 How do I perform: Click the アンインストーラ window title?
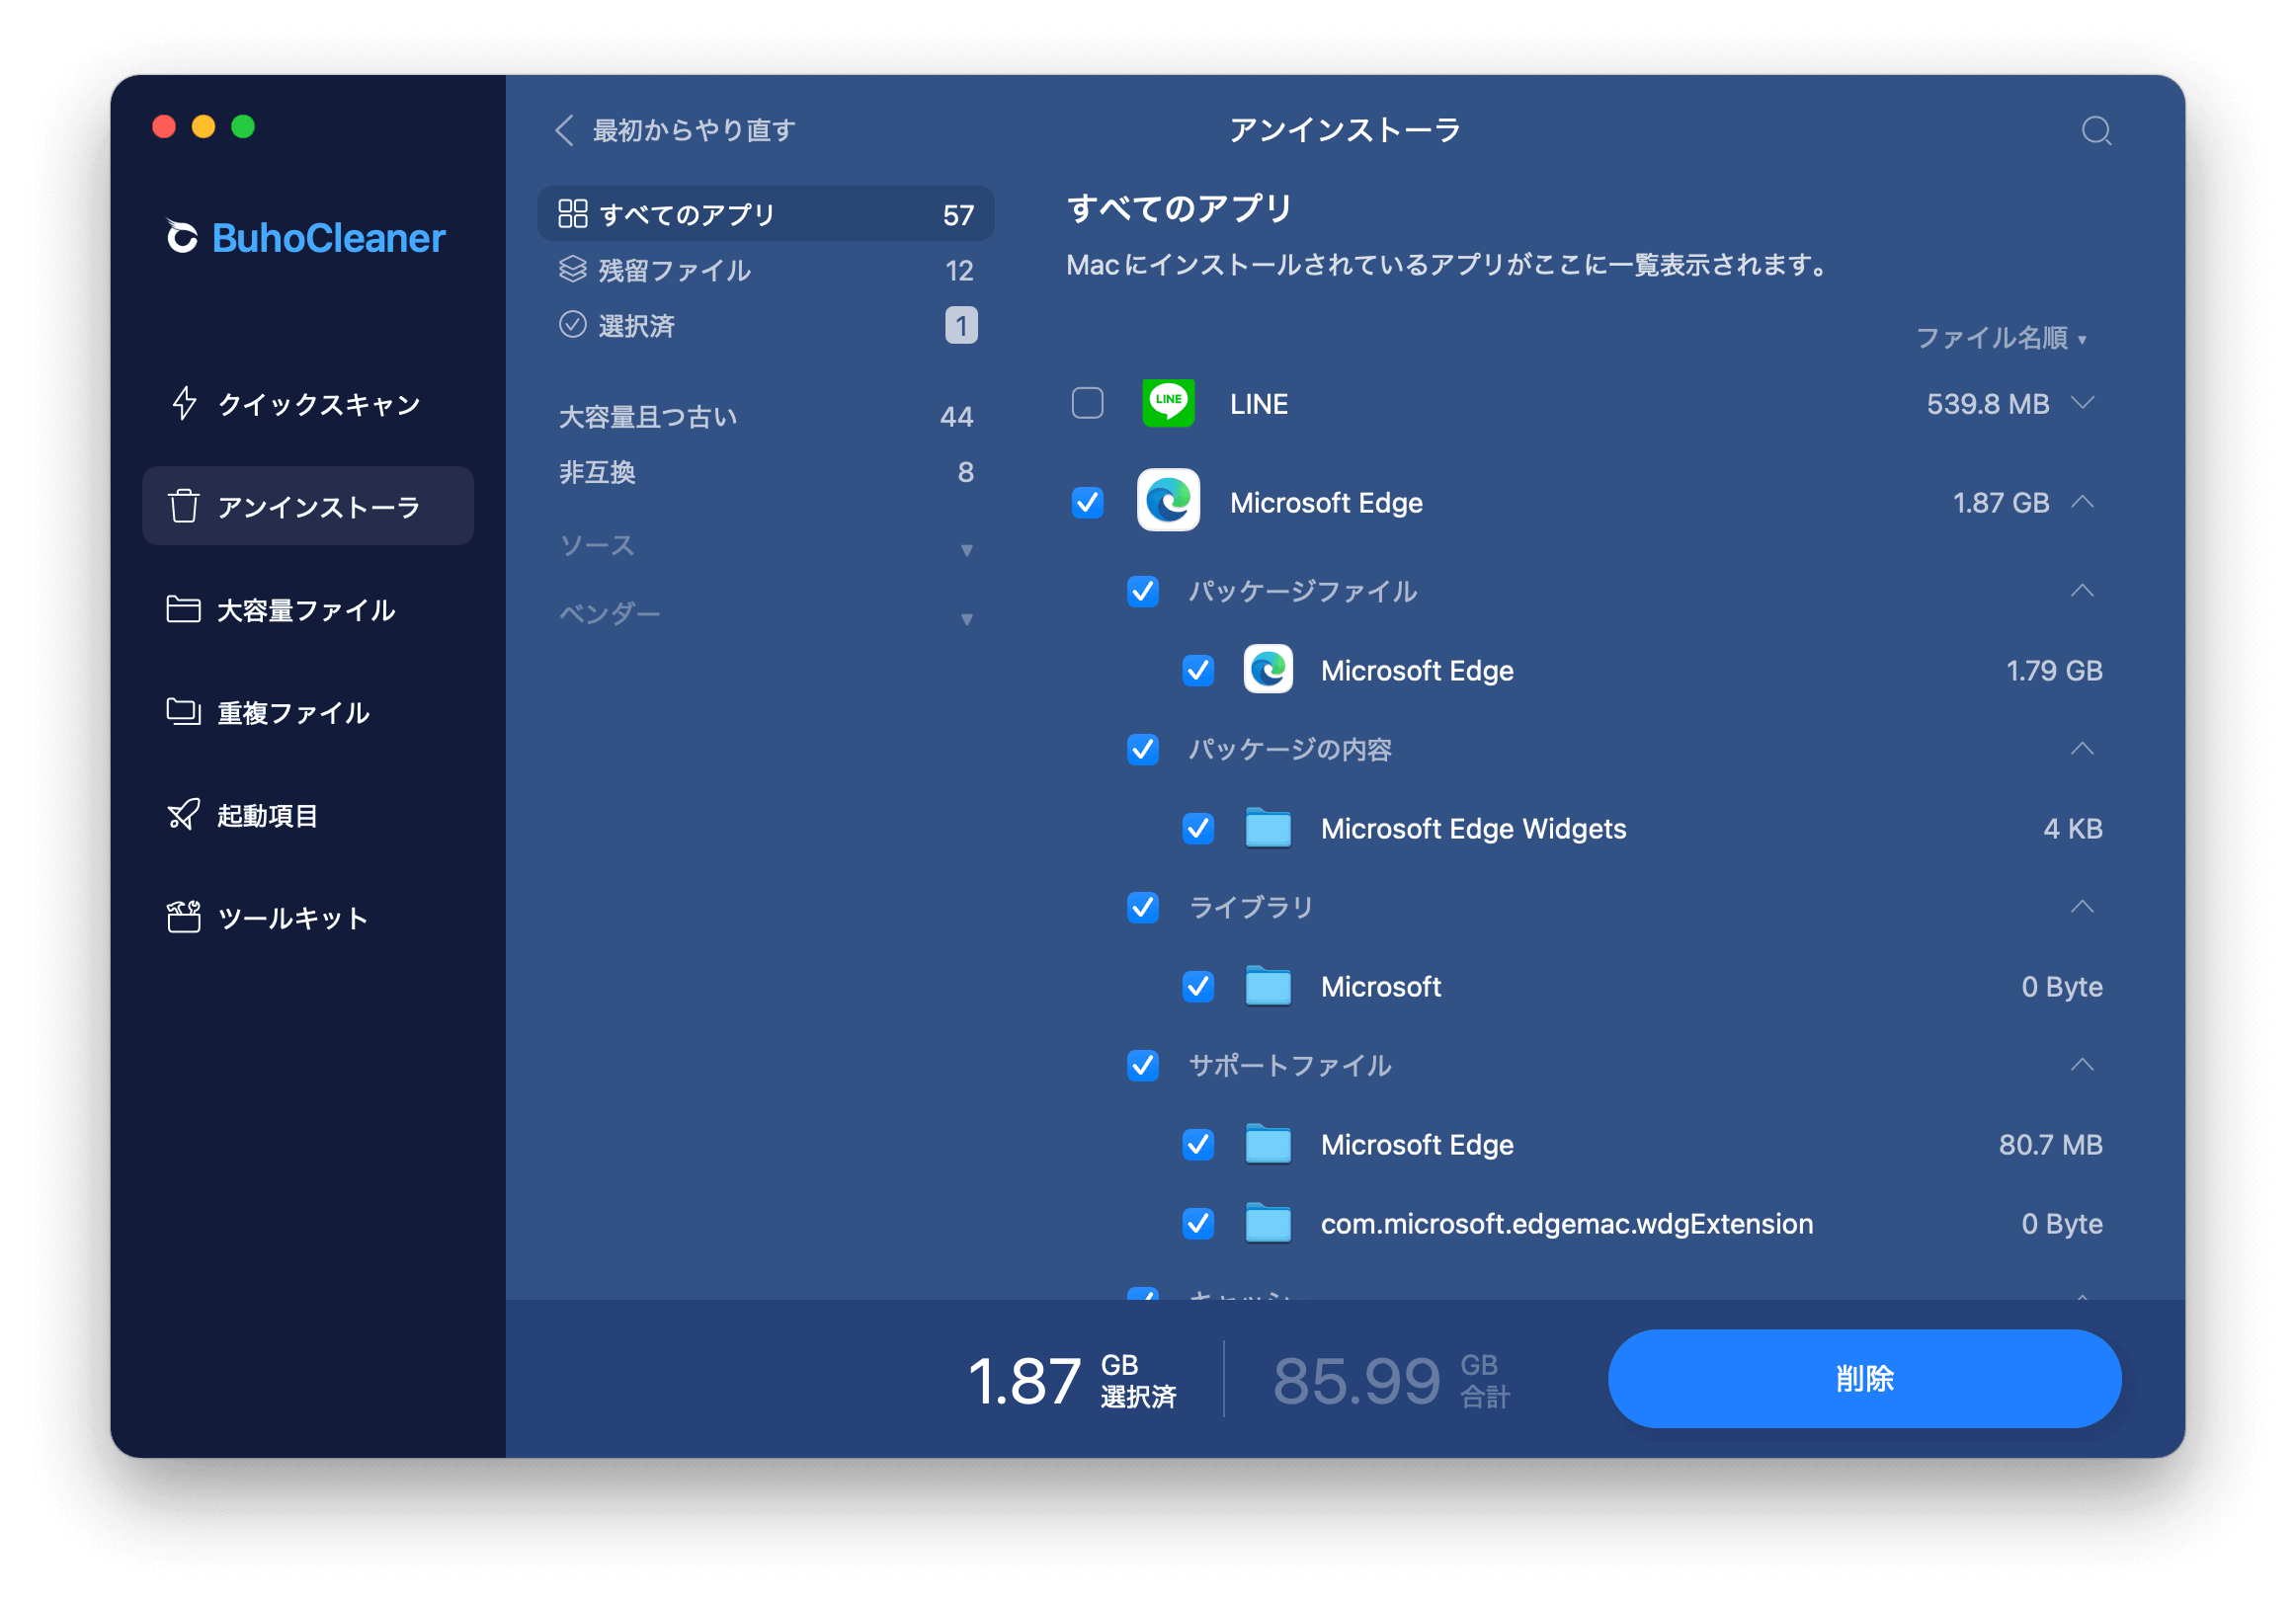(x=1344, y=130)
